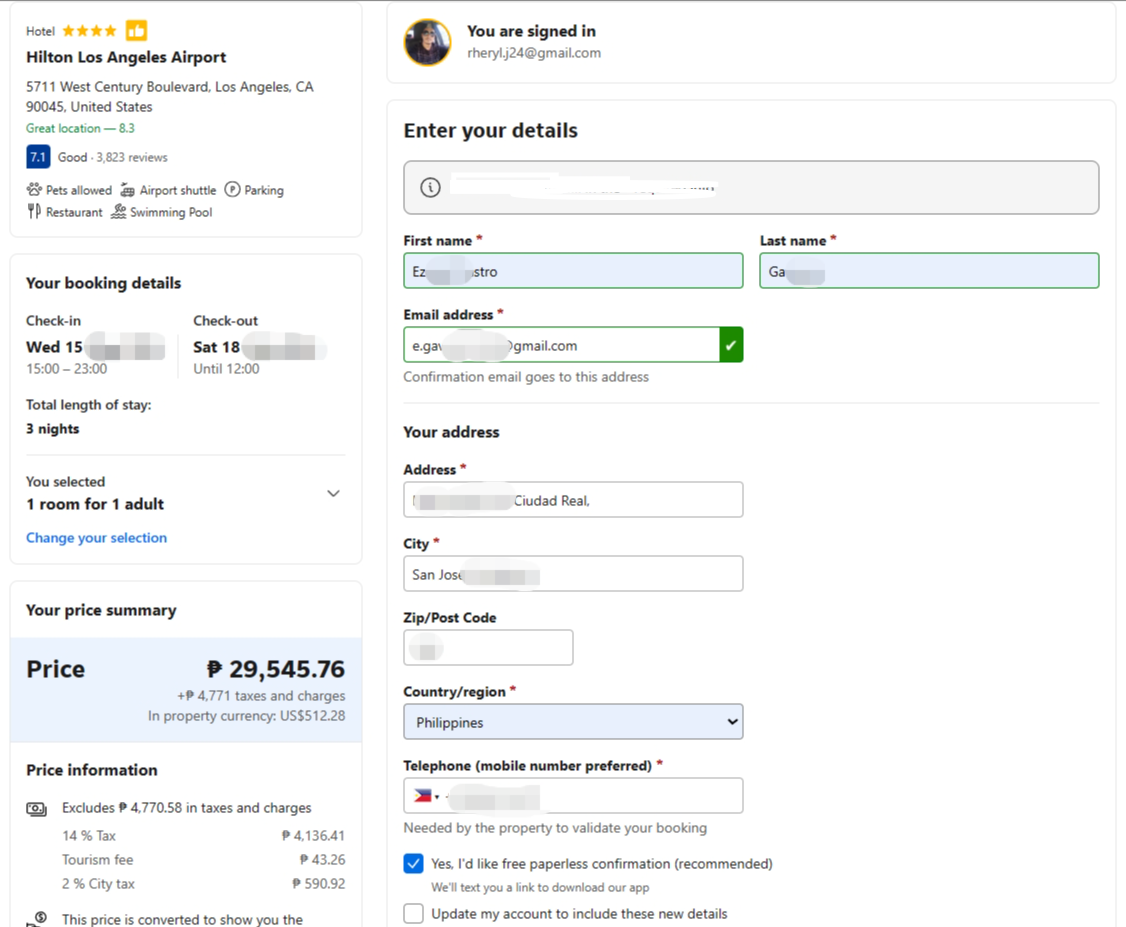Click the Airport shuttle icon
Screen dimensions: 1126x927
pos(128,190)
